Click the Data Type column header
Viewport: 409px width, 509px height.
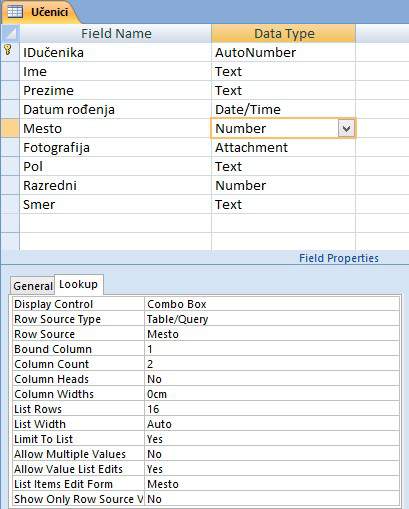(x=284, y=33)
